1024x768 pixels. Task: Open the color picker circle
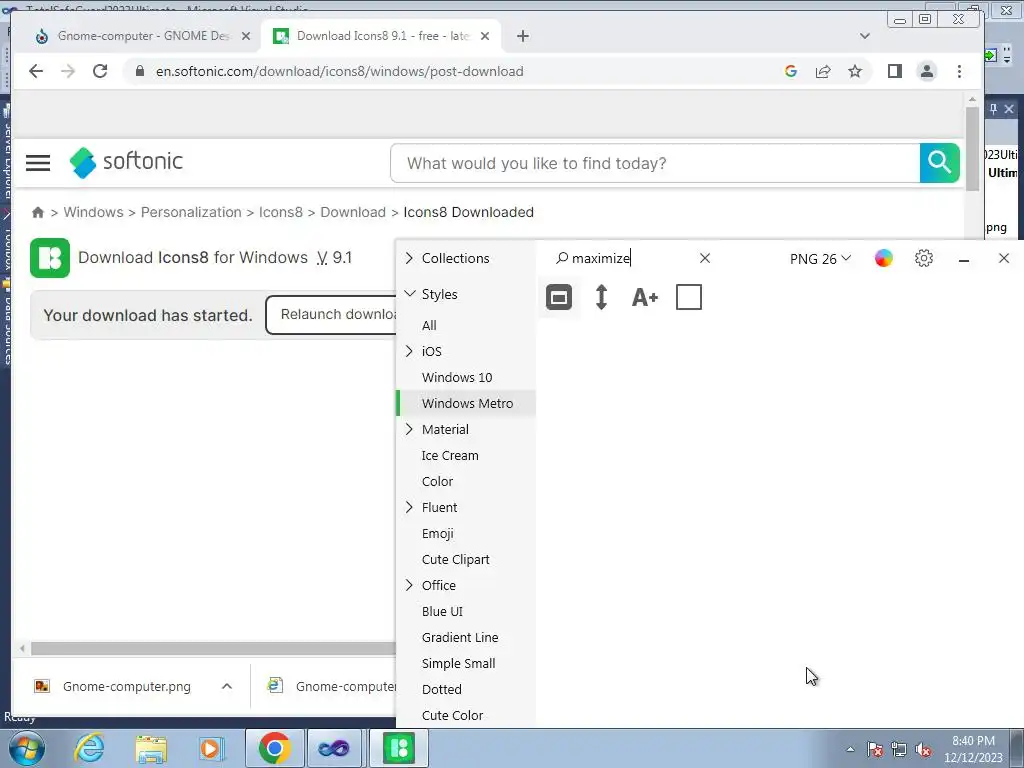point(884,258)
